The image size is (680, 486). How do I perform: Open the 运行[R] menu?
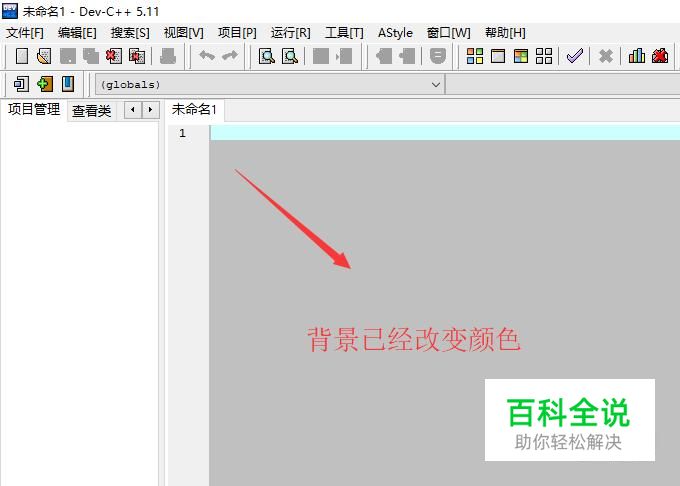pos(291,33)
